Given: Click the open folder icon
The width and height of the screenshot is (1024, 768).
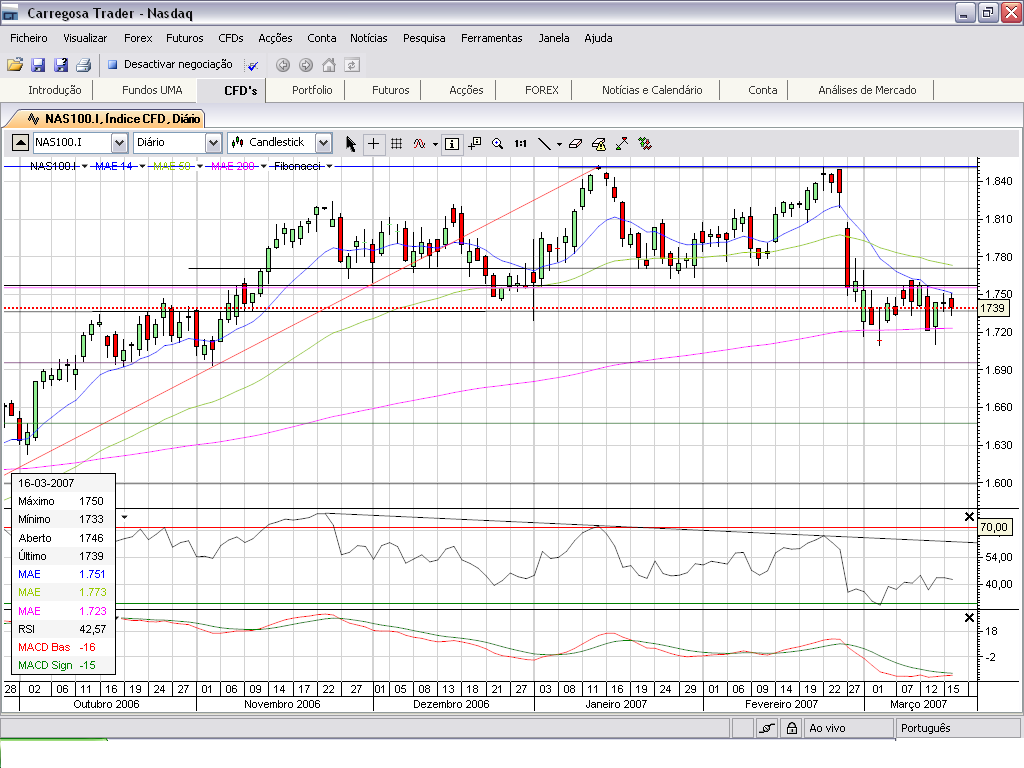Looking at the screenshot, I should (14, 65).
